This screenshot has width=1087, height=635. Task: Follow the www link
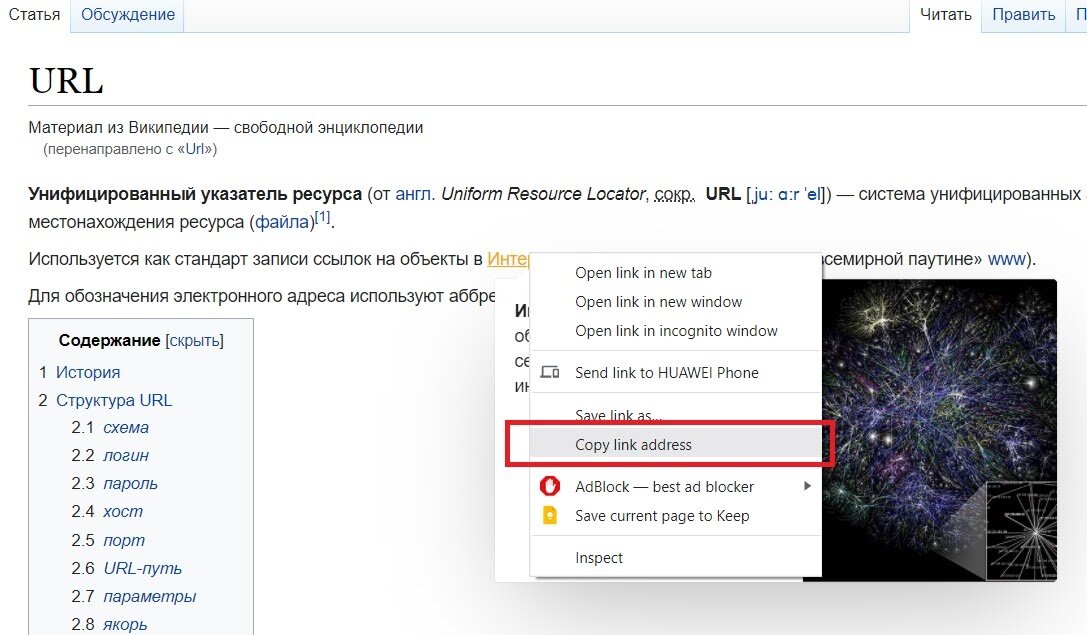[1007, 259]
